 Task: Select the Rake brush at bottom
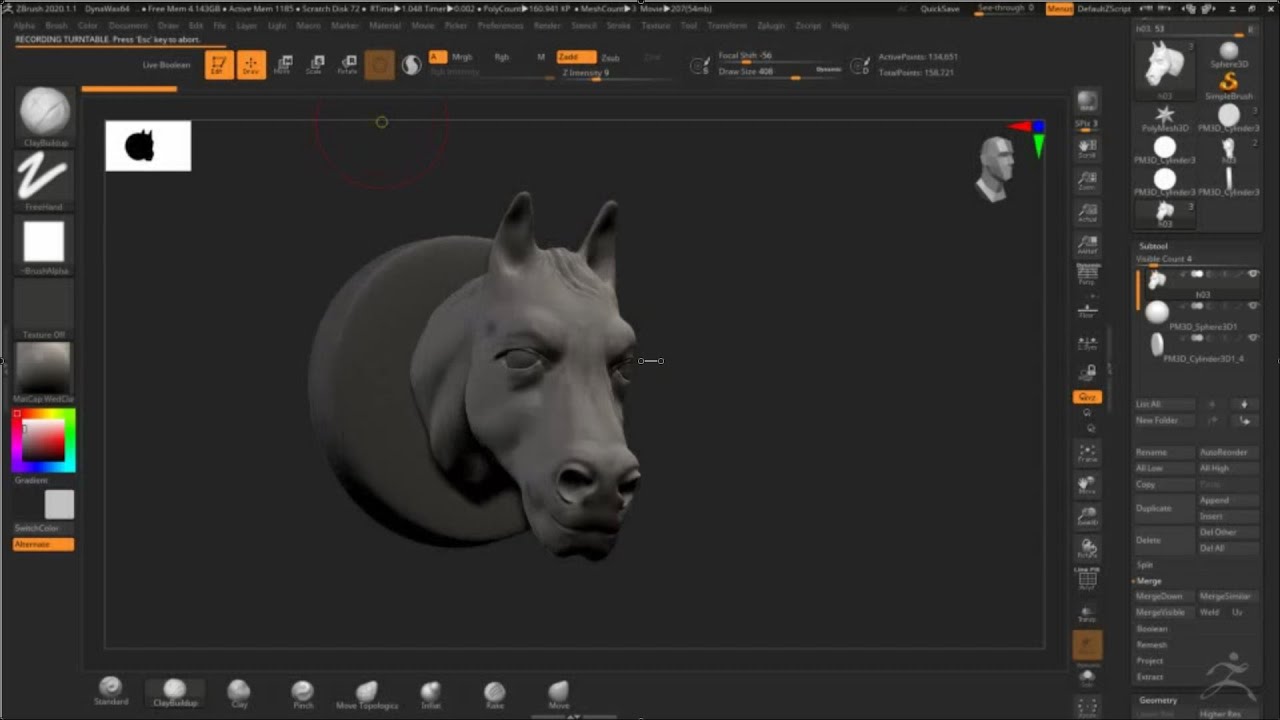494,694
